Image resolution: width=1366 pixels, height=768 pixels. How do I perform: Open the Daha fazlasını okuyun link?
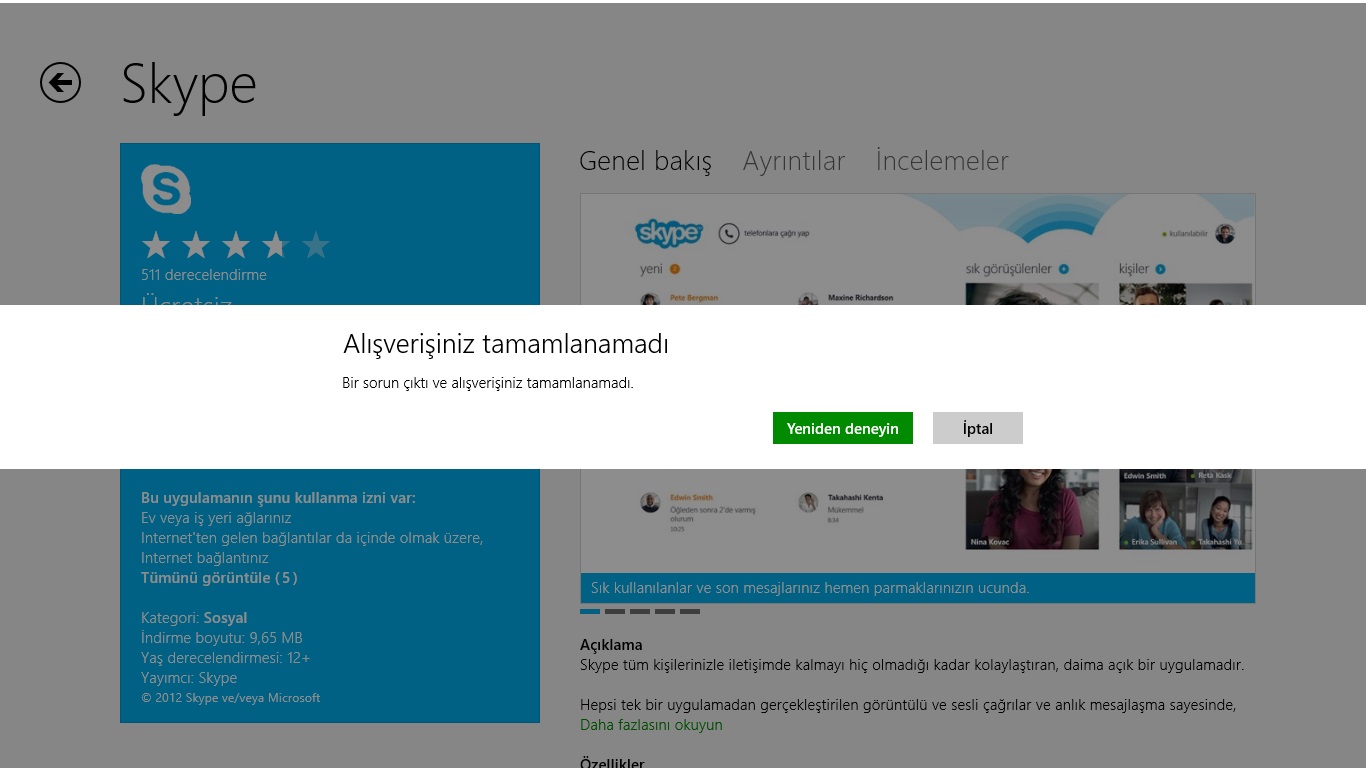coord(651,725)
